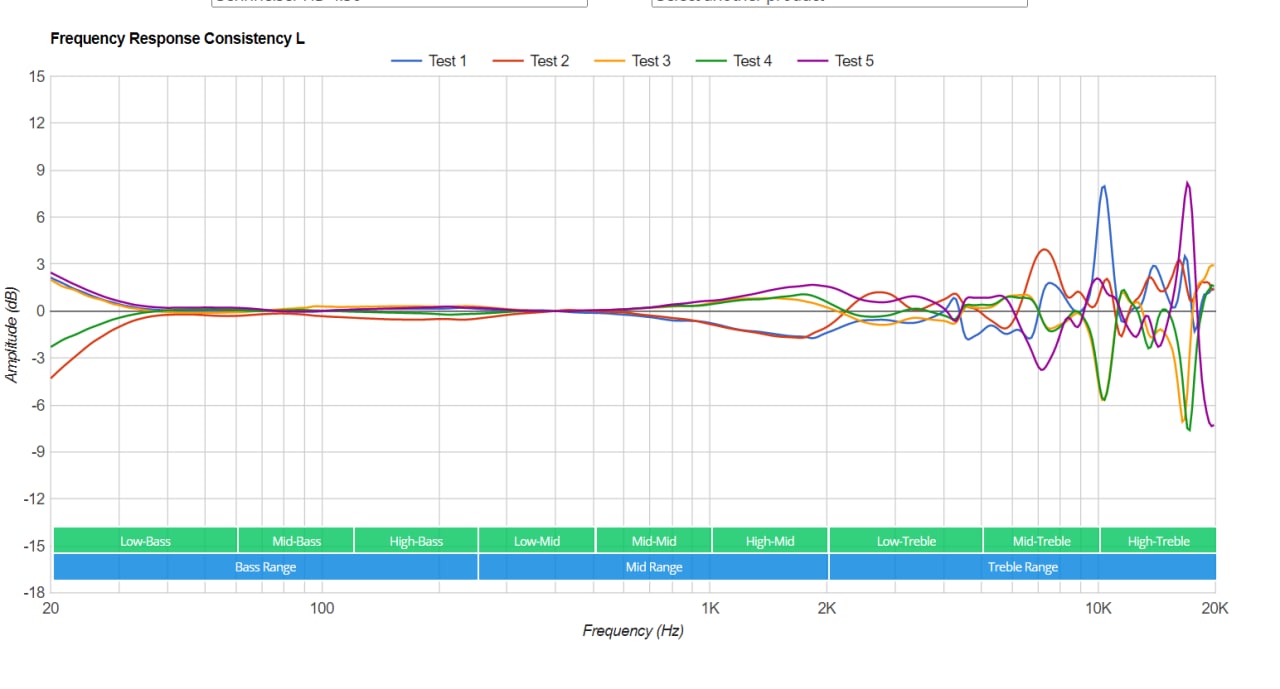
Task: Click the High-Treble band label
Action: 1158,540
